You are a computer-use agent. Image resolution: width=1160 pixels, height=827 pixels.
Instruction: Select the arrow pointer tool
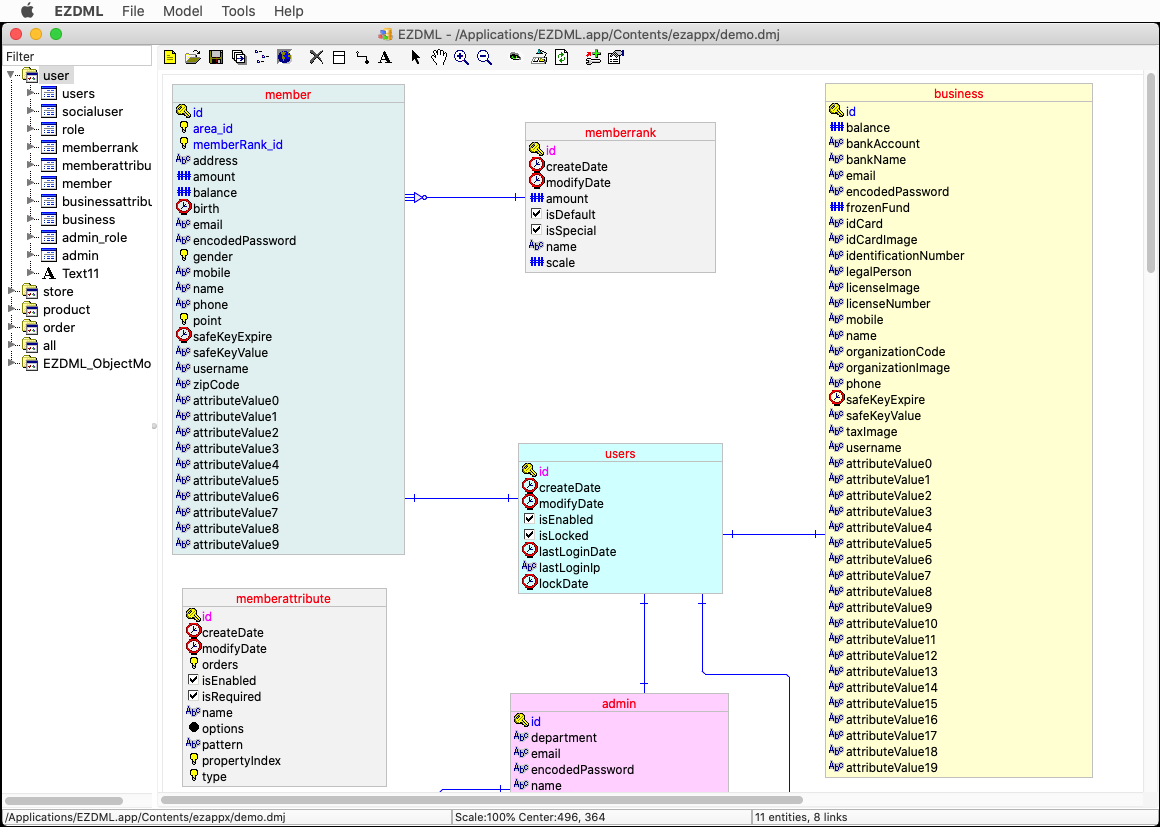pos(416,57)
